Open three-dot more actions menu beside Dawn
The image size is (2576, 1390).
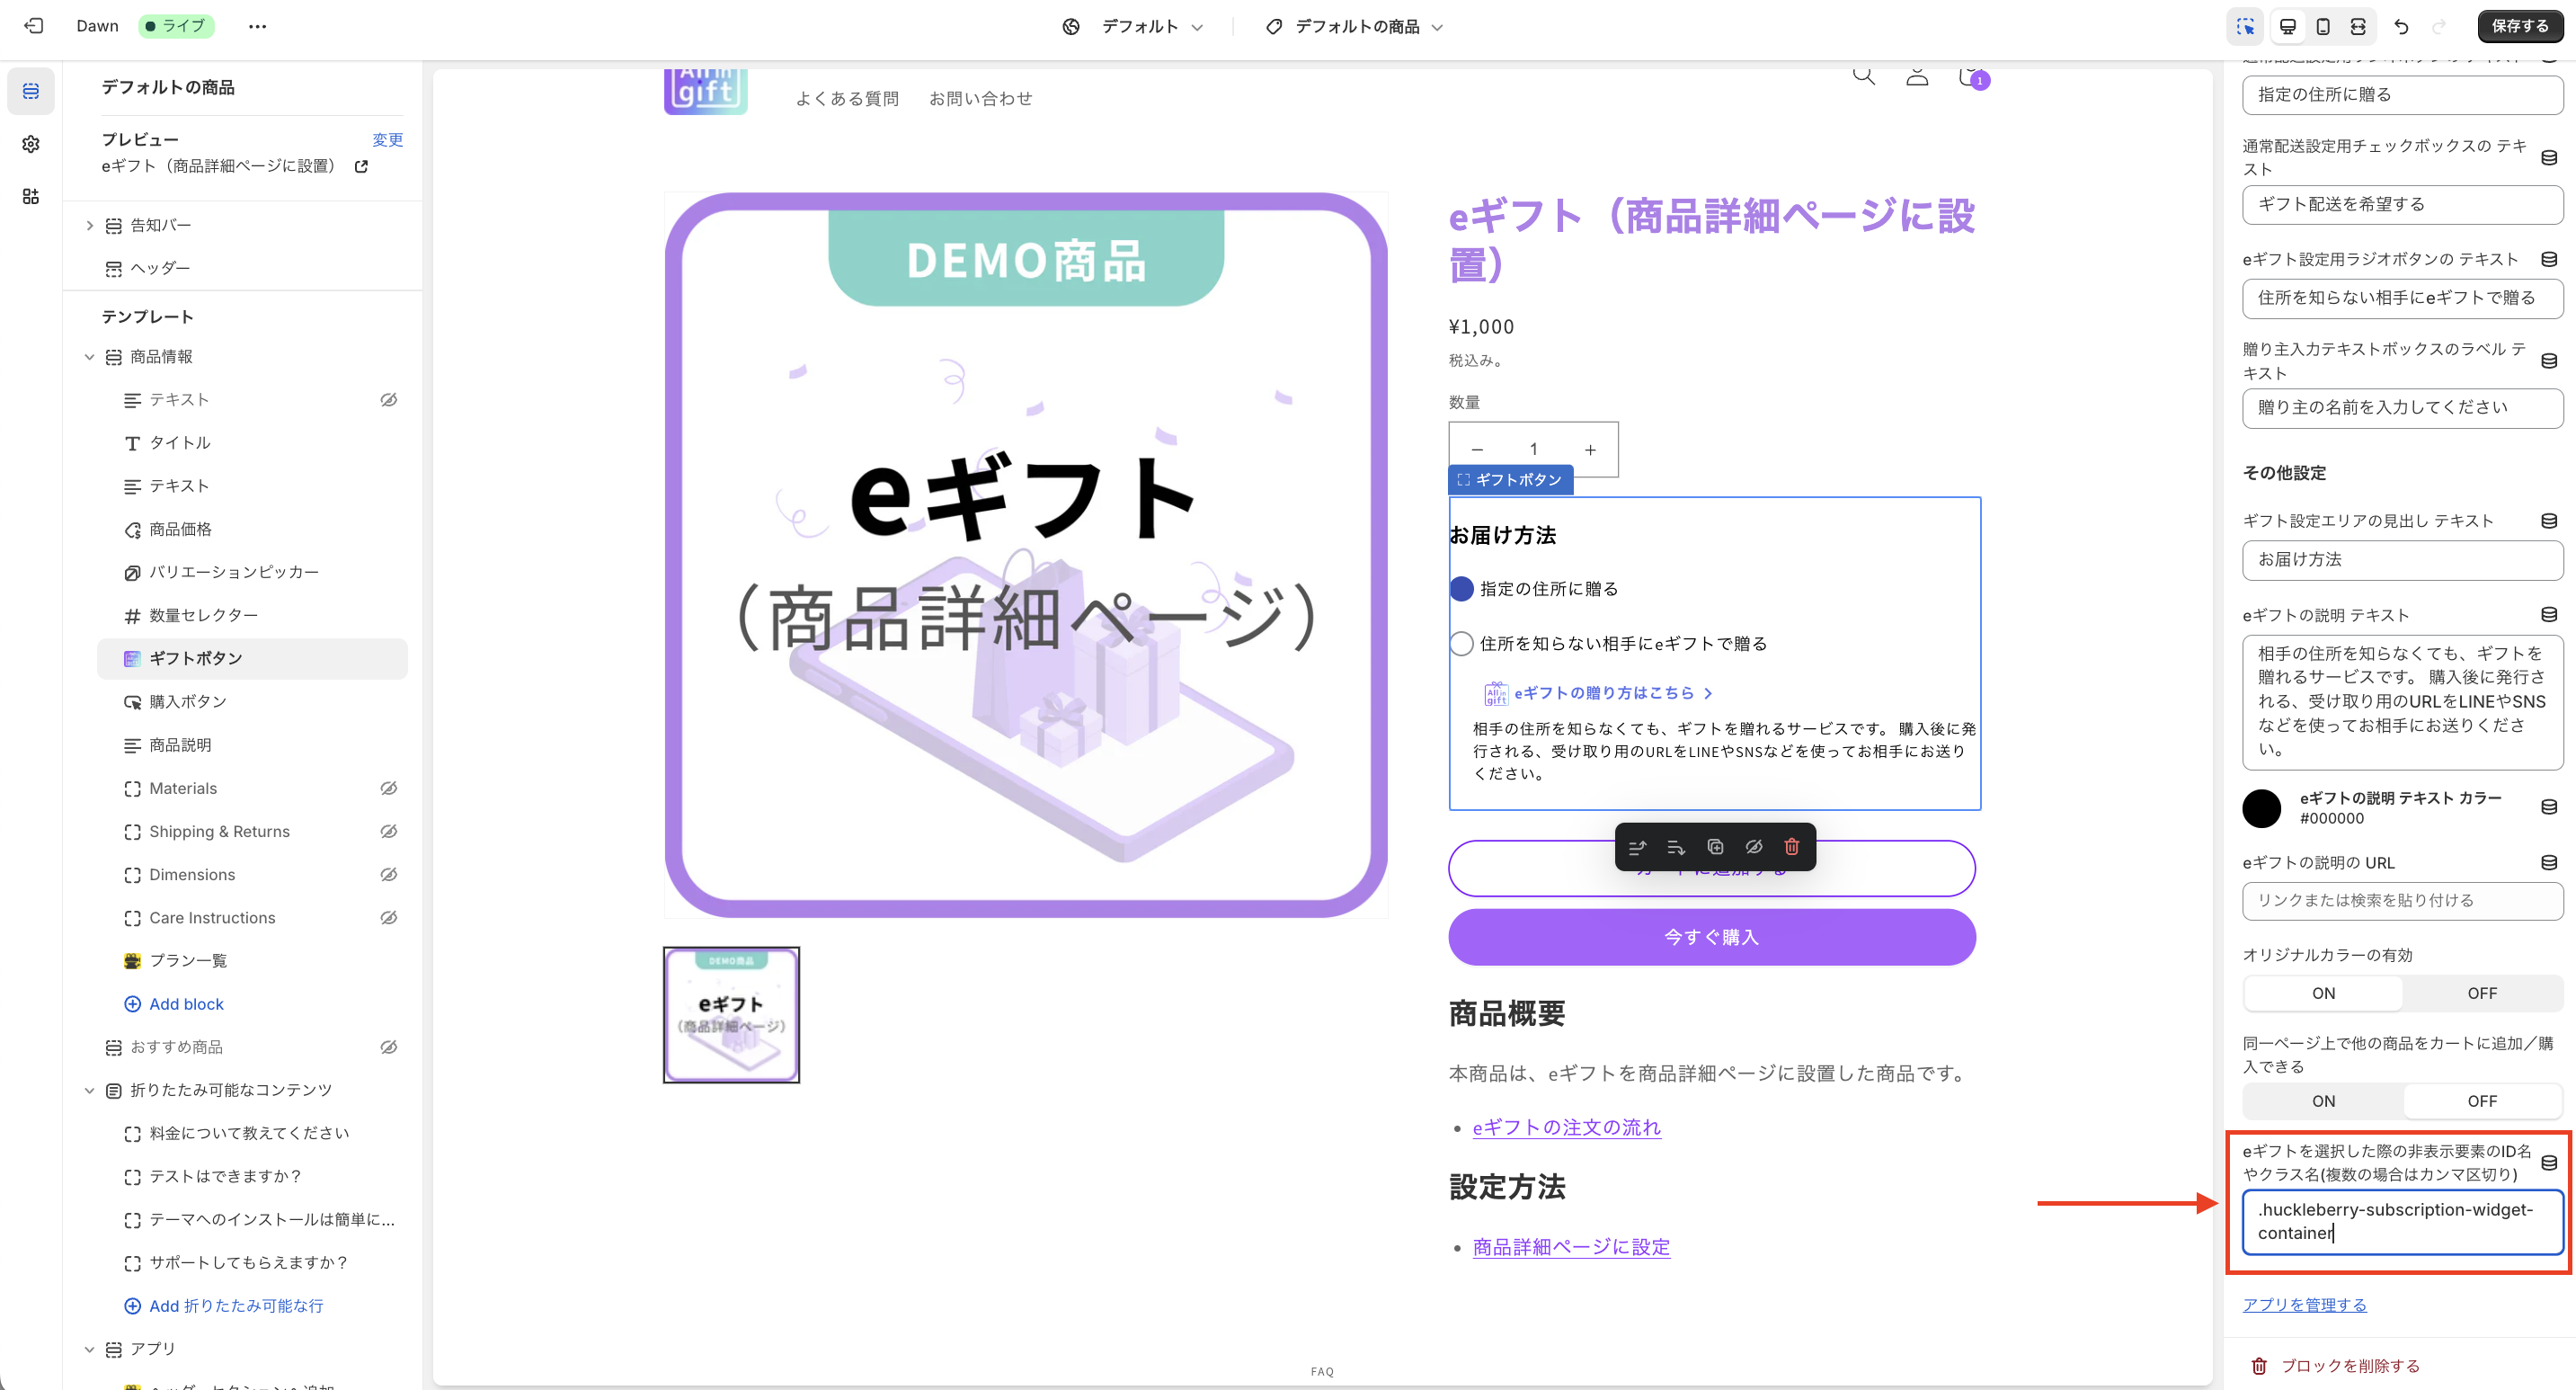tap(257, 27)
